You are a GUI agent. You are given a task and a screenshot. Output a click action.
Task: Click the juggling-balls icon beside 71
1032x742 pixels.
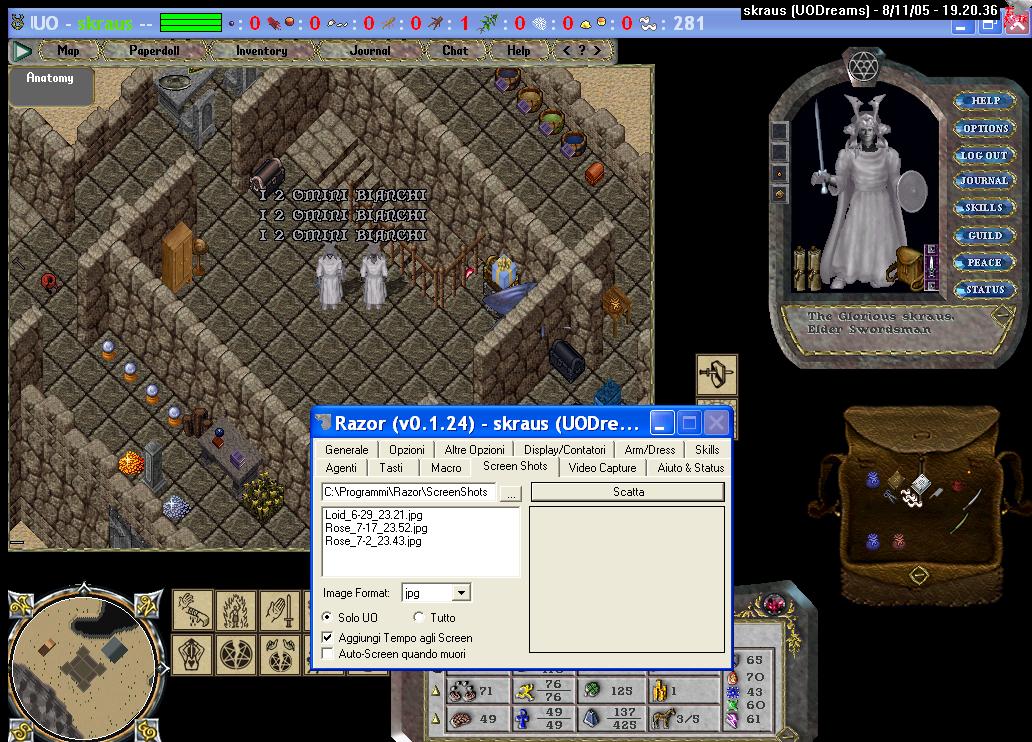[462, 691]
